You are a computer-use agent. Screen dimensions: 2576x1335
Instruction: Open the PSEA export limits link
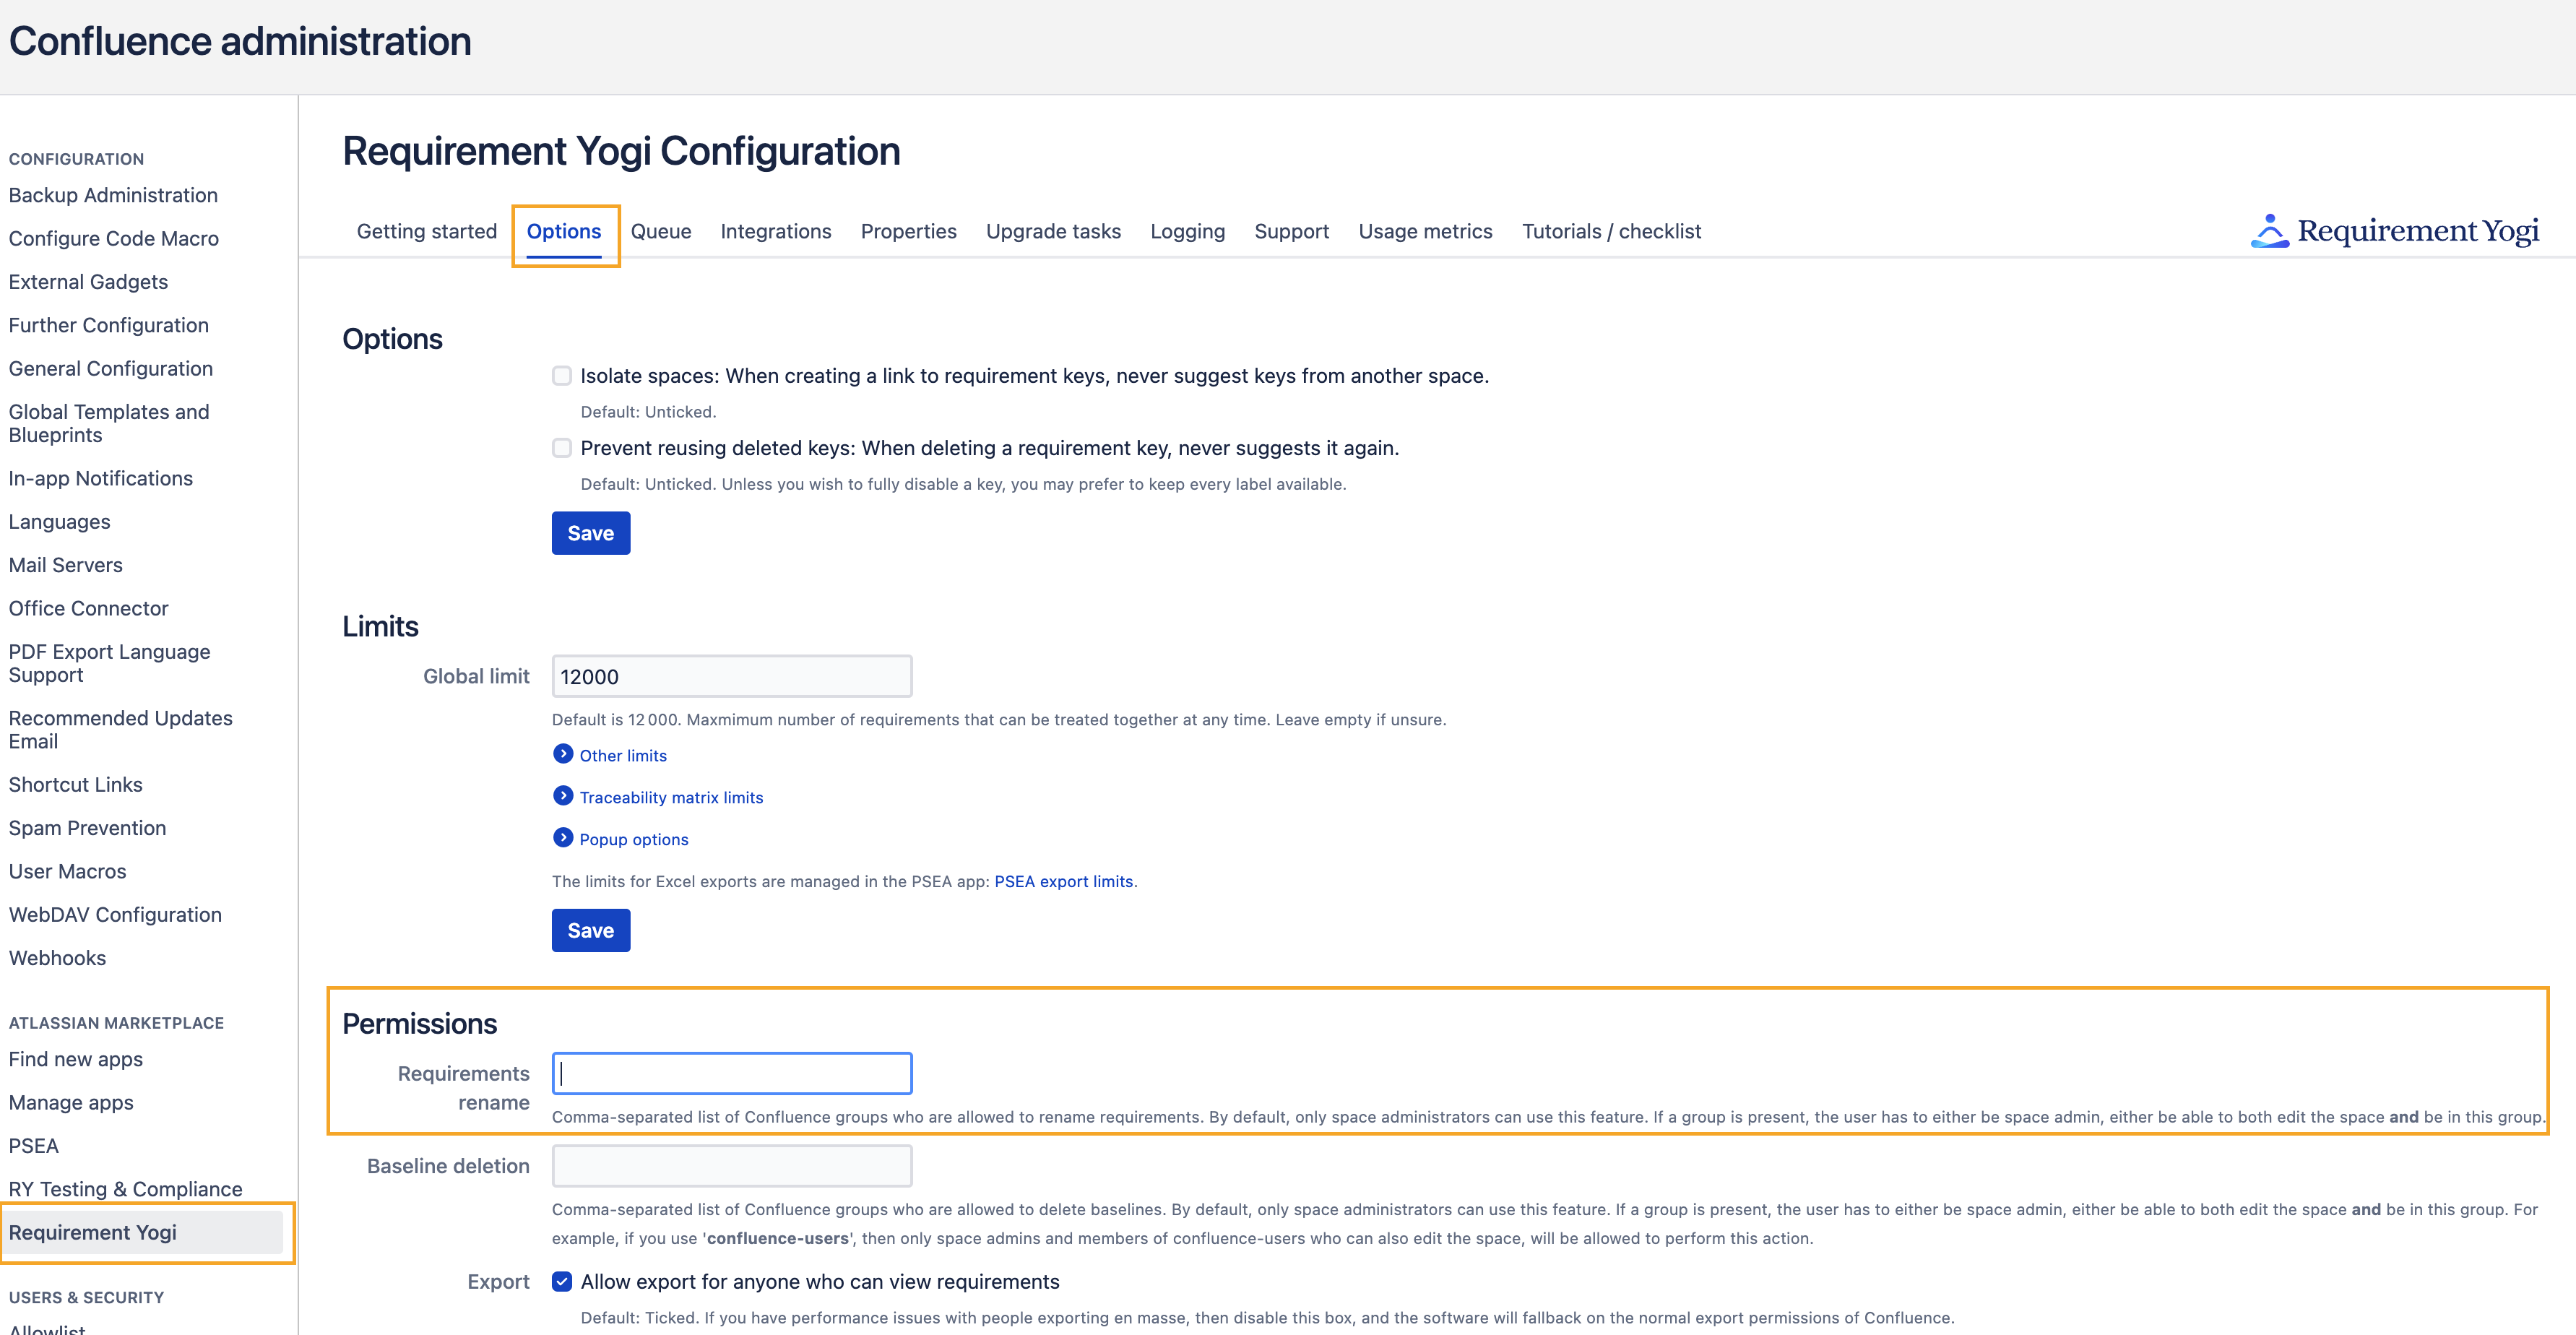click(1063, 881)
